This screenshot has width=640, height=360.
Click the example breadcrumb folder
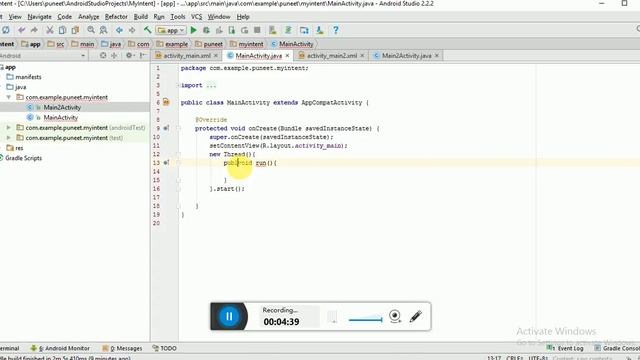tap(172, 44)
